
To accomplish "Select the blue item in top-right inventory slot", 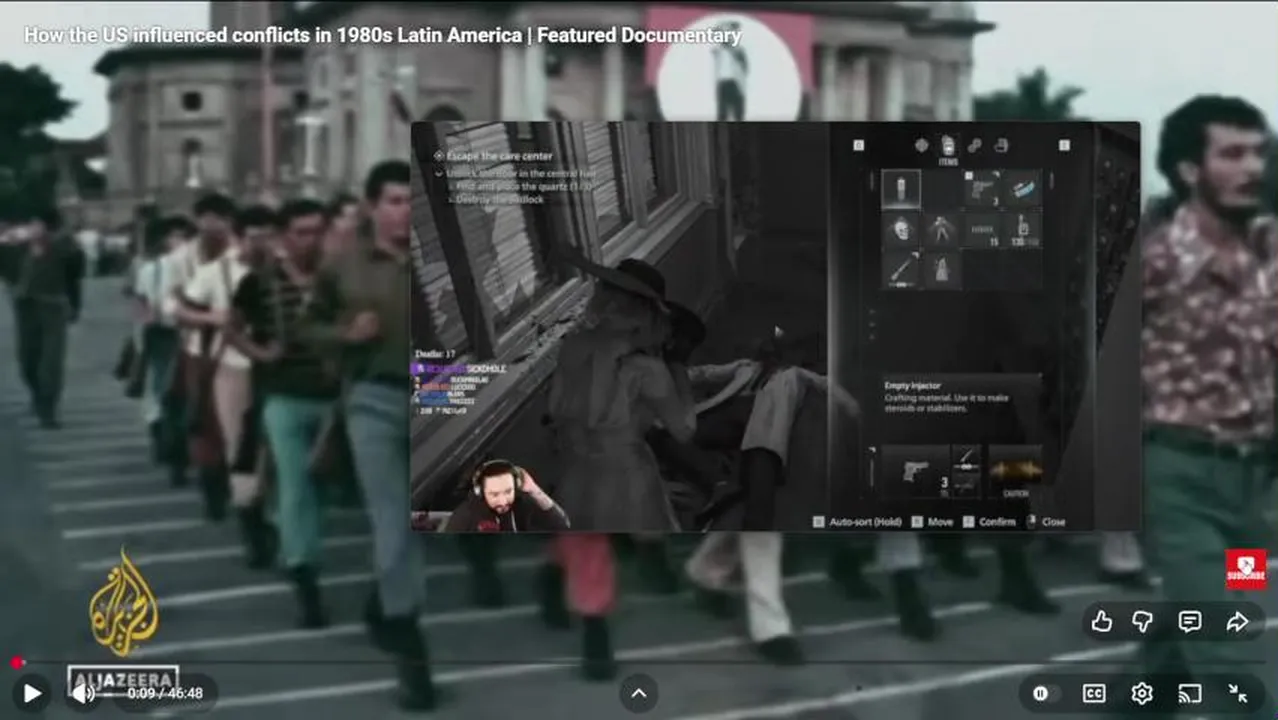I will [x=1023, y=188].
